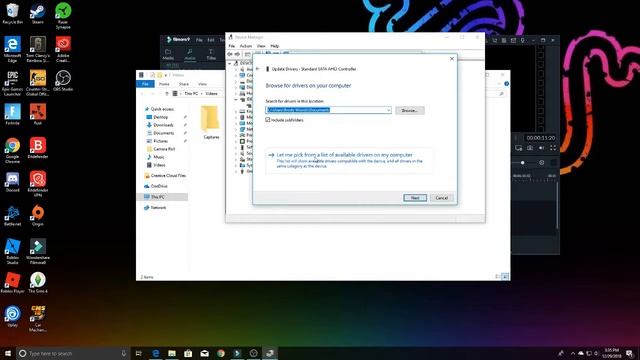Open Roblox Studio desktop icon

tap(12, 252)
